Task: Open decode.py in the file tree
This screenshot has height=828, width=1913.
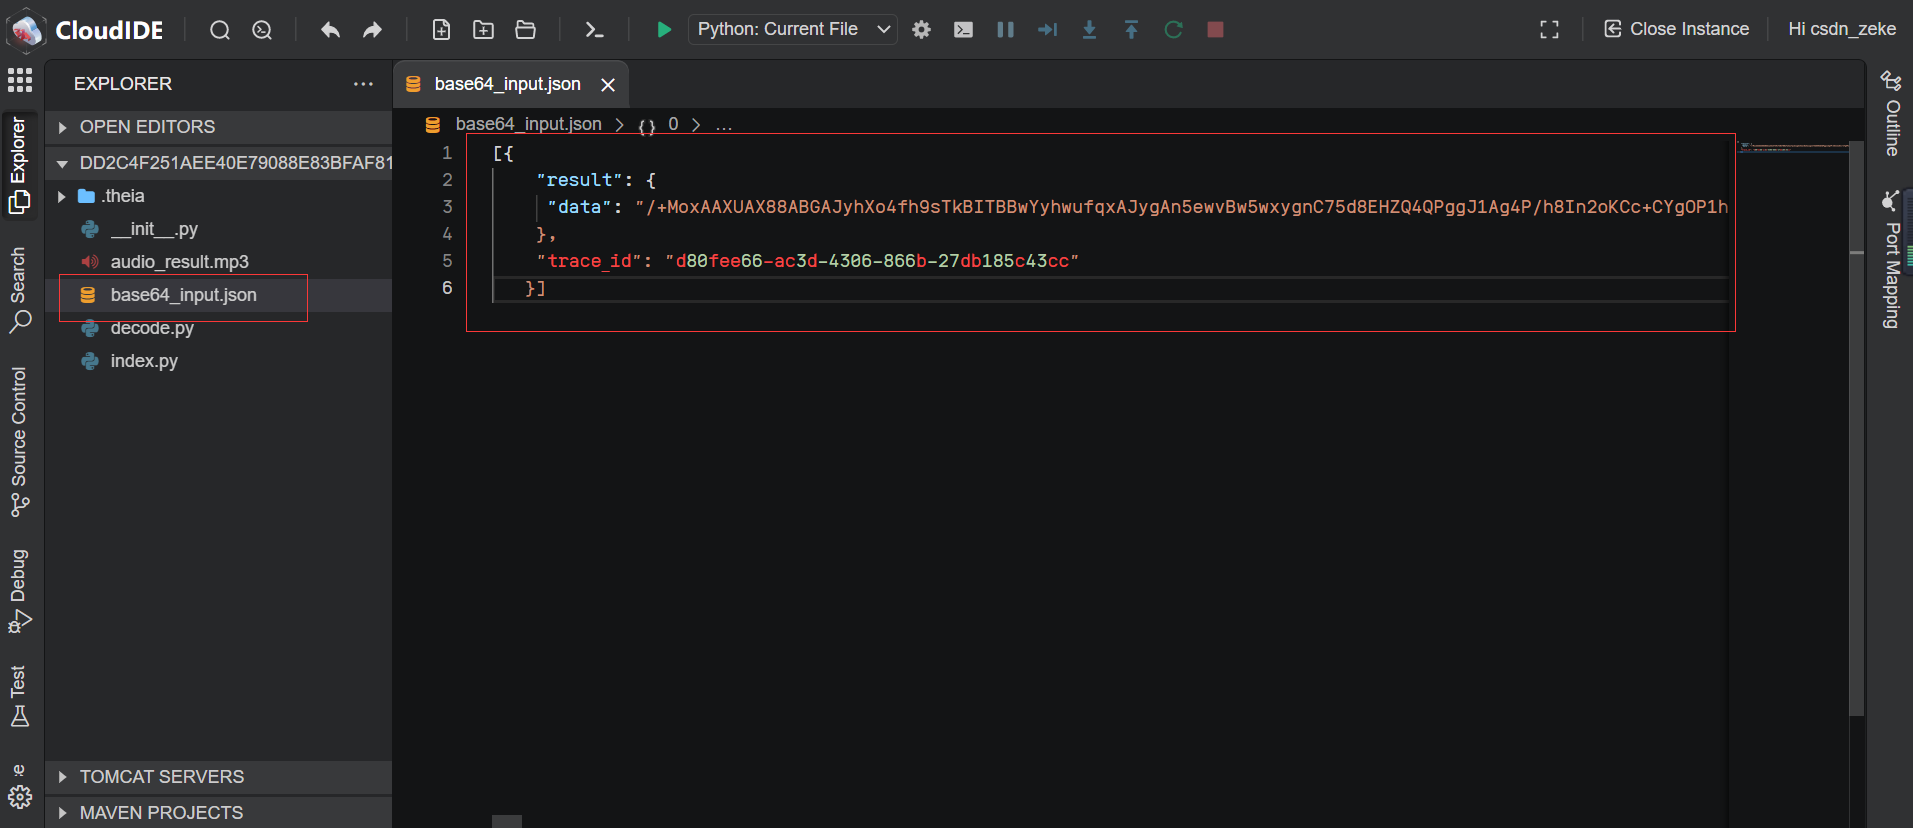Action: 152,328
